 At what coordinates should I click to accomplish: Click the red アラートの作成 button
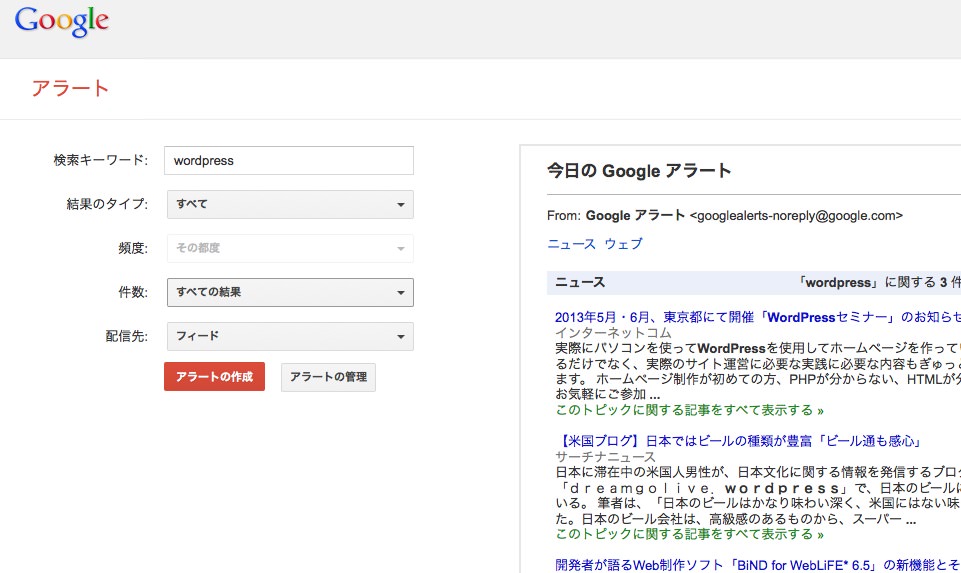pos(215,376)
